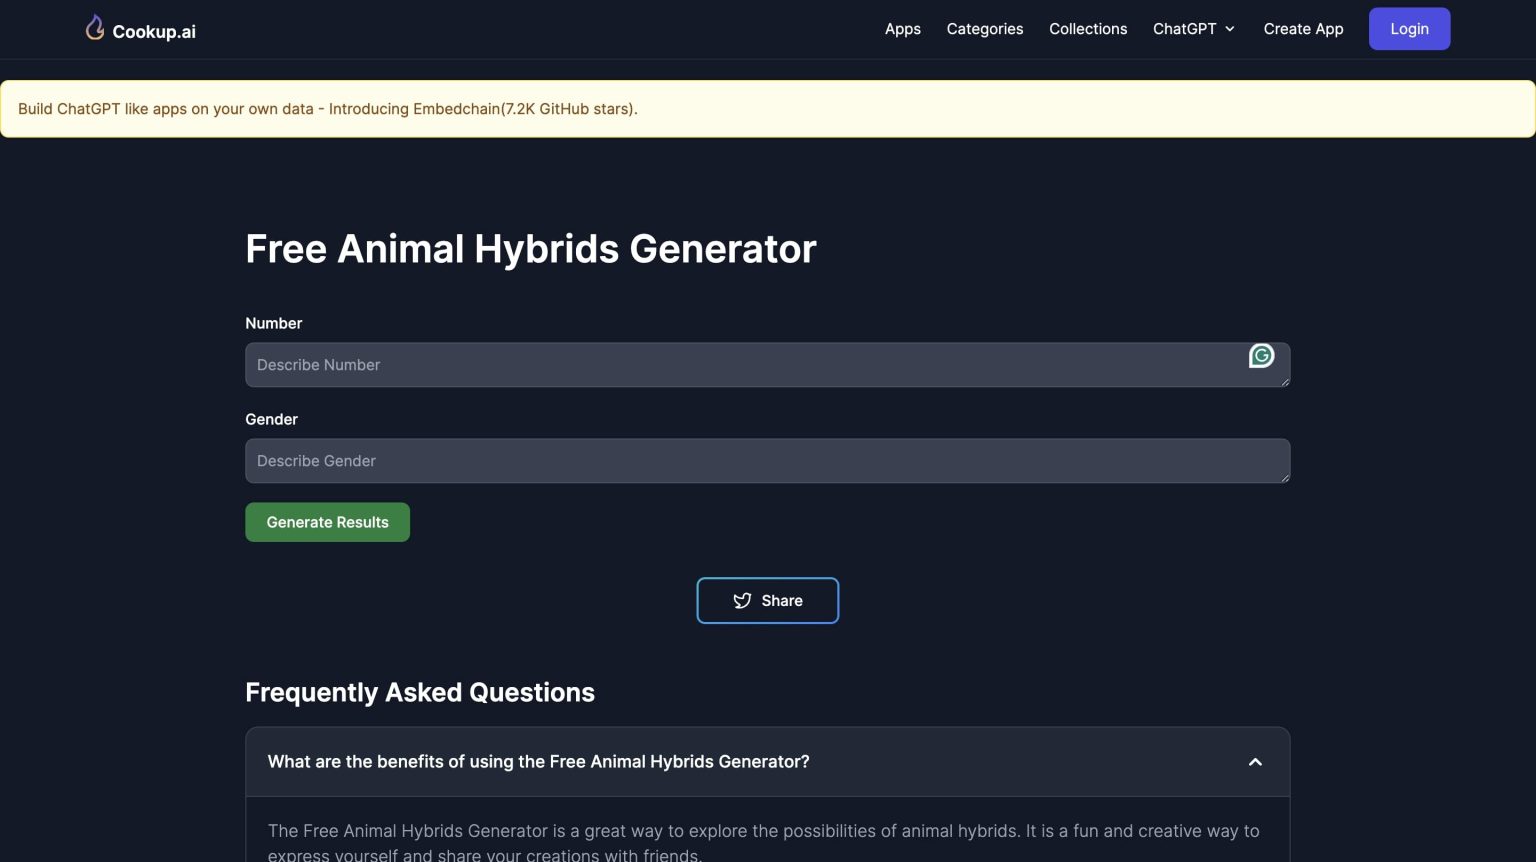1536x862 pixels.
Task: Open the ChatGPT dropdown menu
Action: (x=1194, y=29)
